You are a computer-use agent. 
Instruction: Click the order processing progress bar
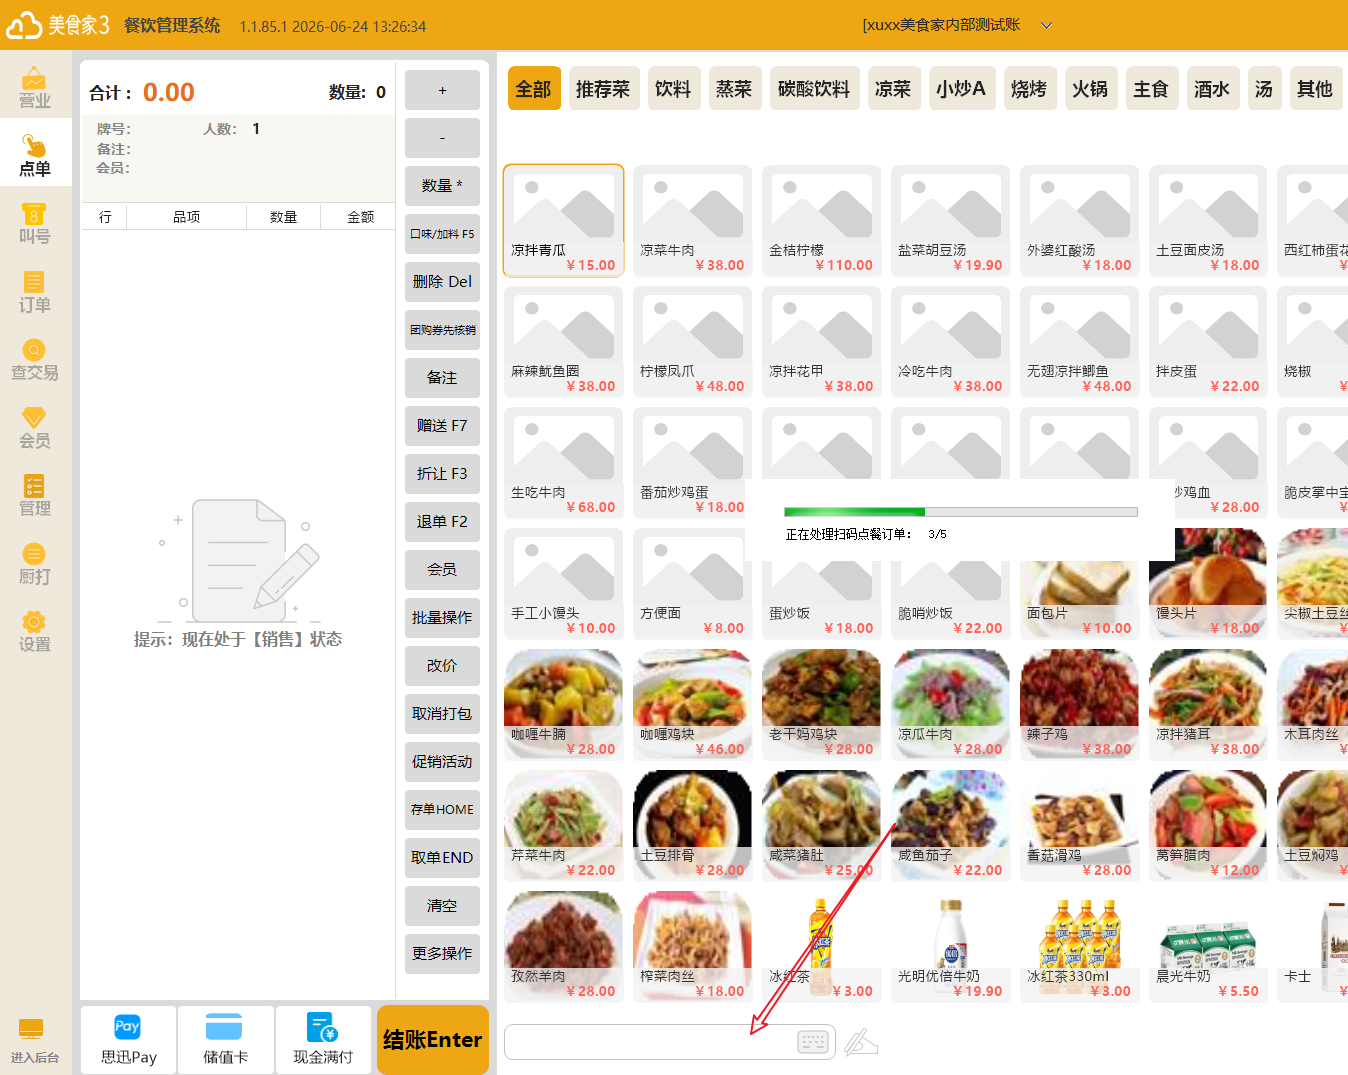pyautogui.click(x=961, y=512)
